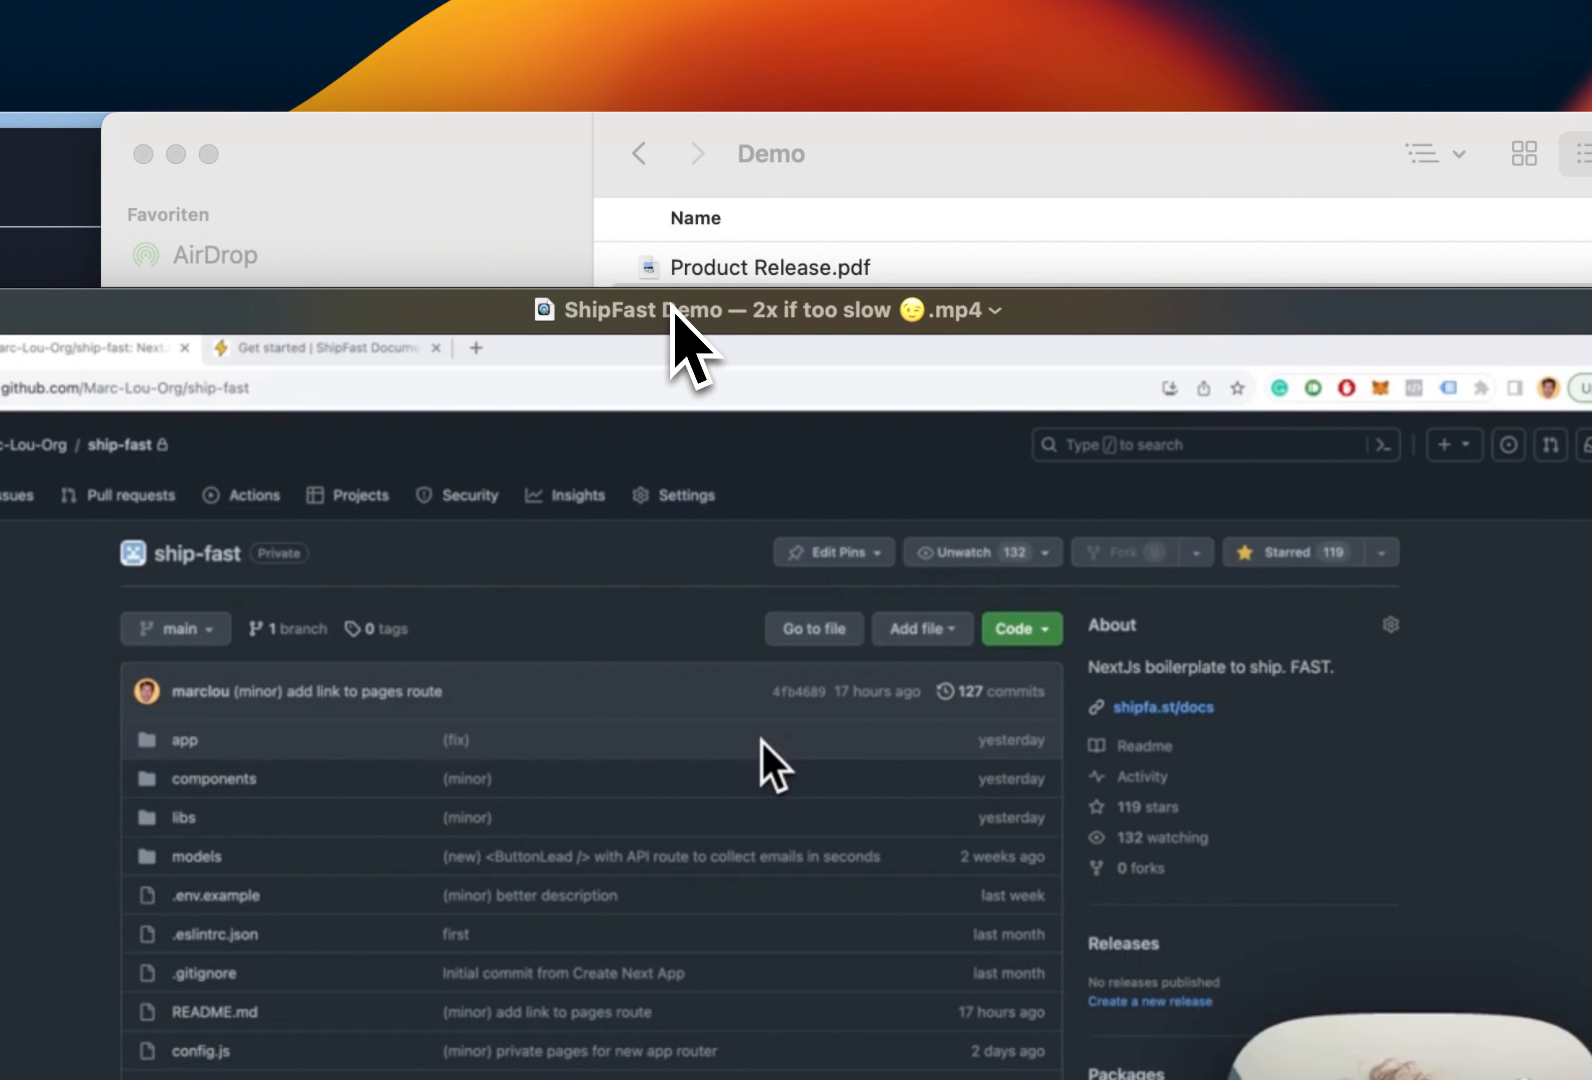Open GitHub issues circle icon in header
Viewport: 1592px width, 1080px height.
coord(1508,445)
